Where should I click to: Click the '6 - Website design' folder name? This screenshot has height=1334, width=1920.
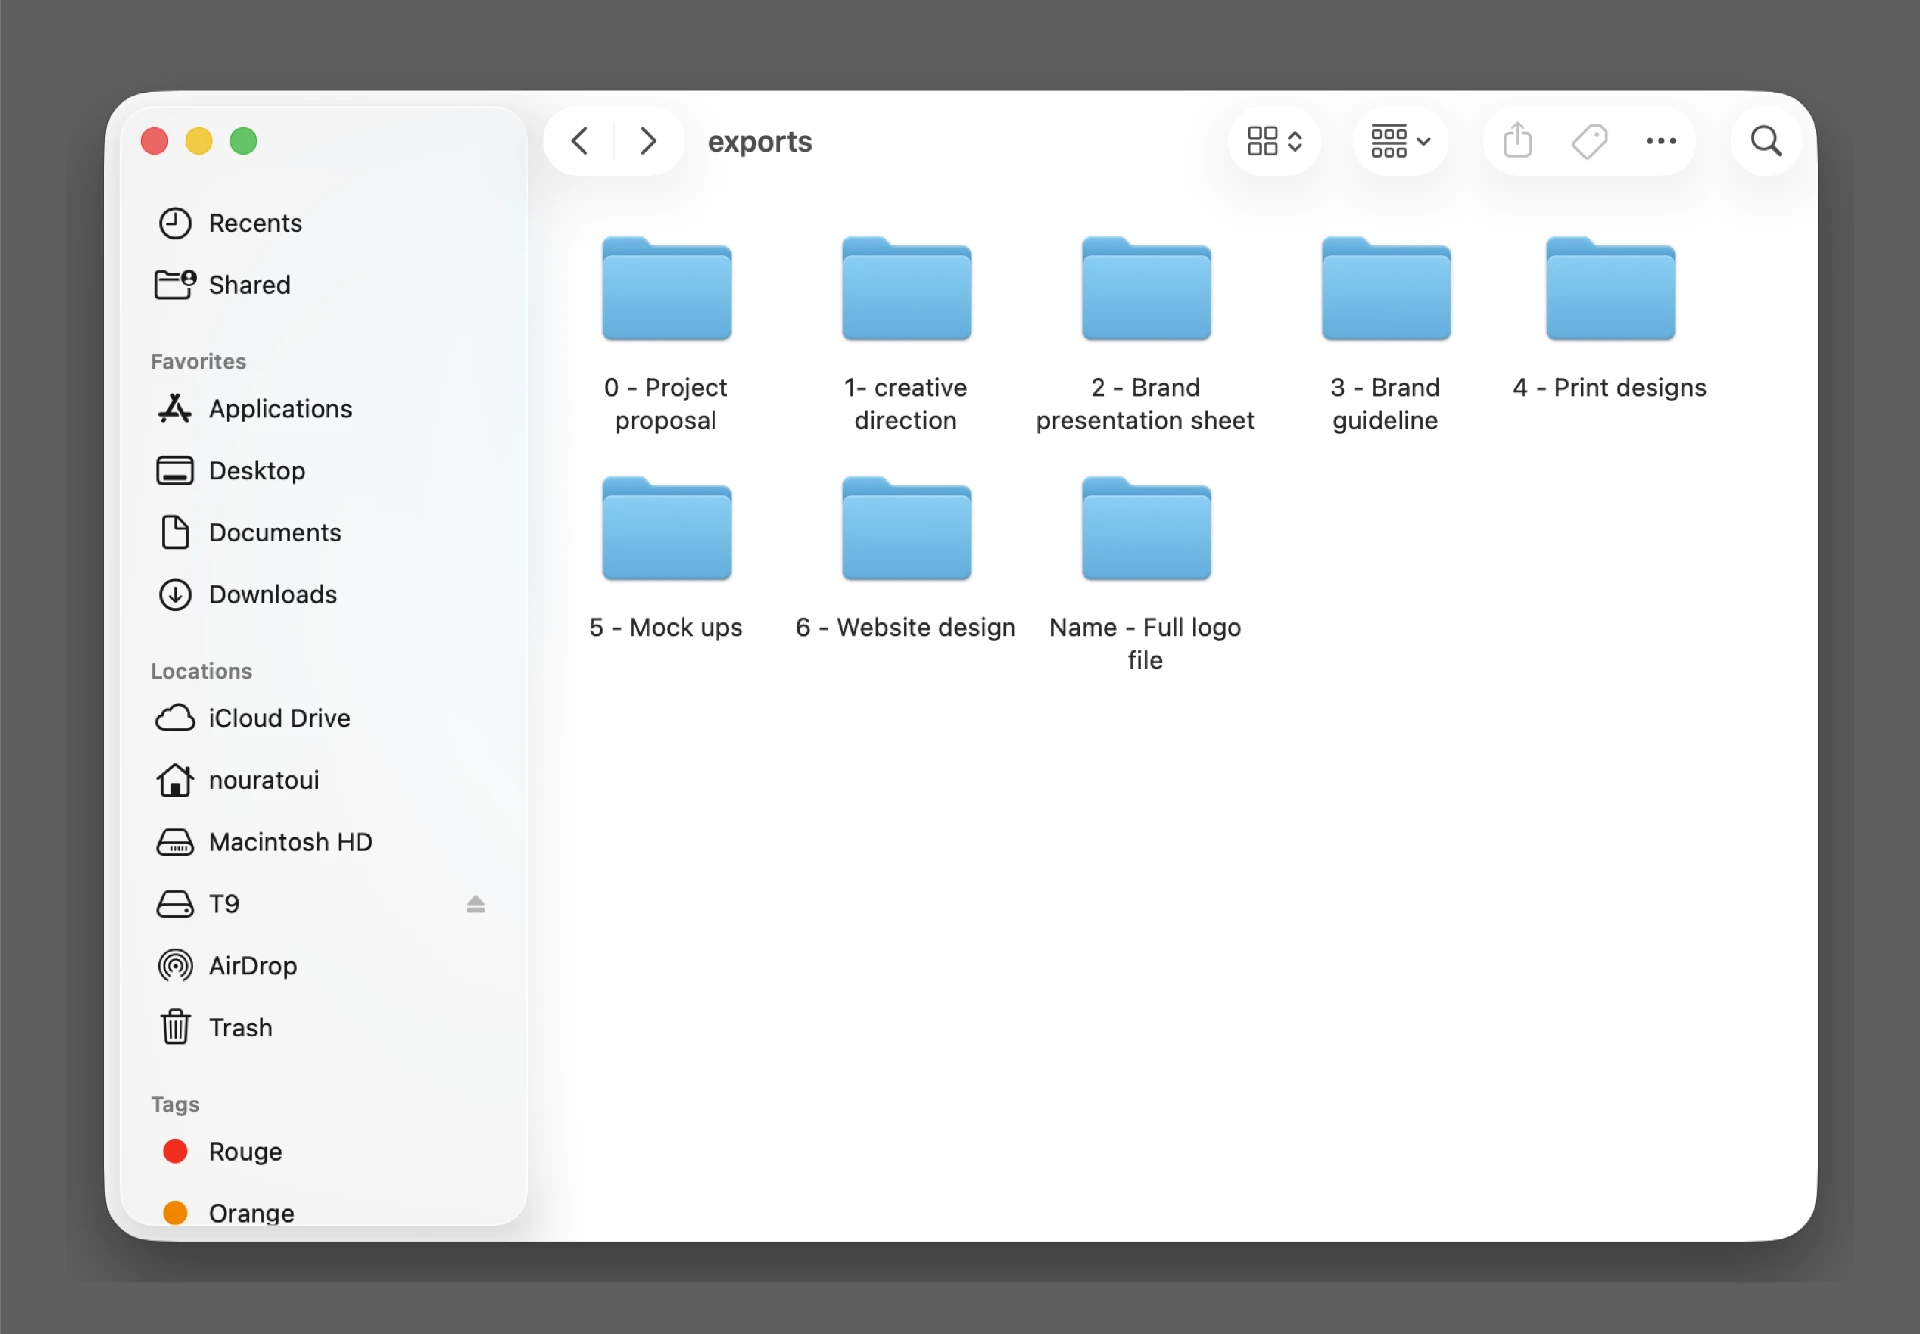click(x=906, y=628)
